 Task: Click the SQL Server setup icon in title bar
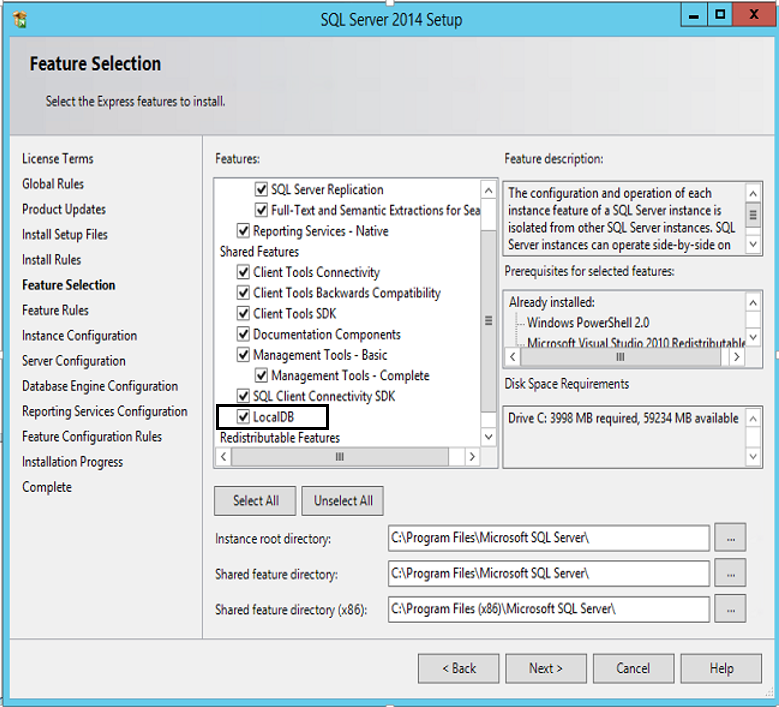coord(20,20)
